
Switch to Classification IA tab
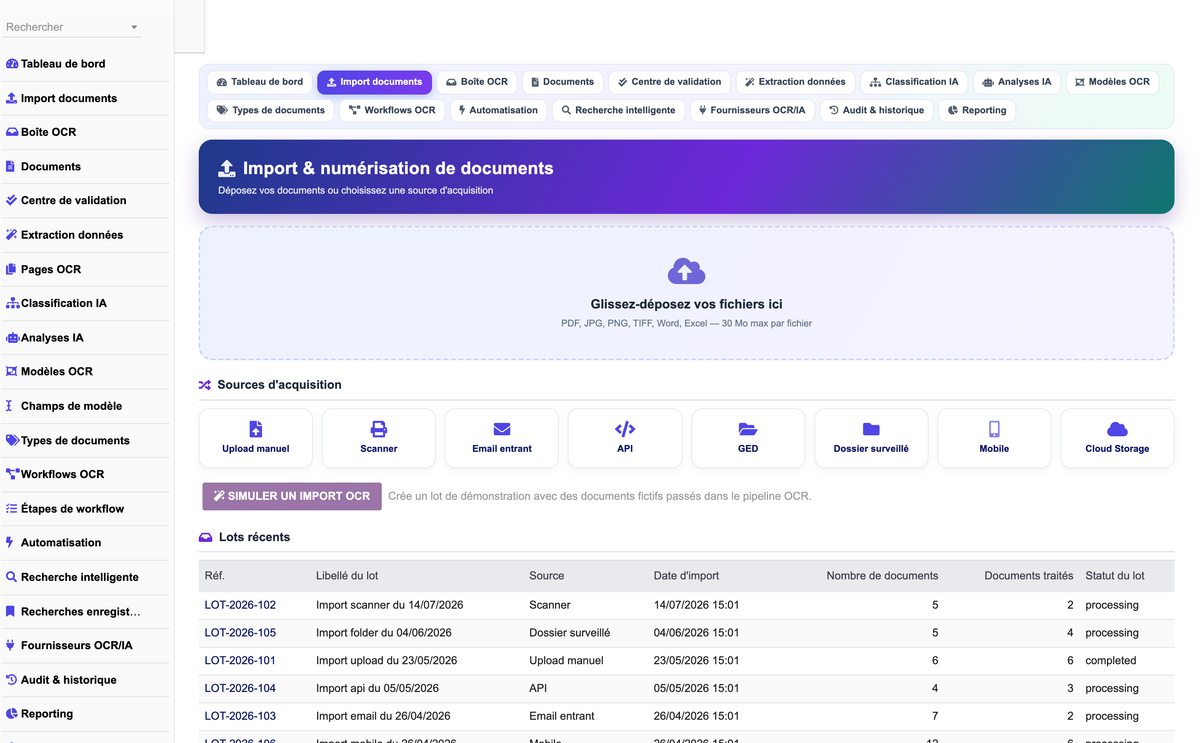click(914, 82)
